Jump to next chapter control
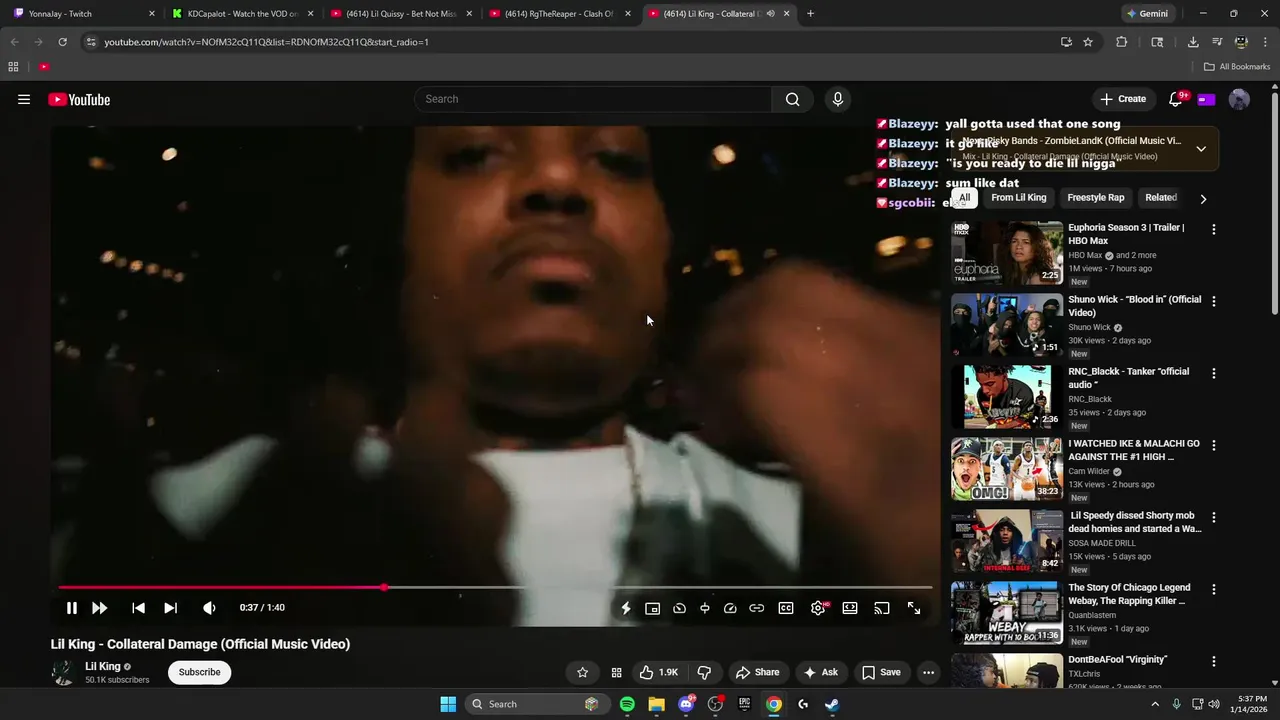 tap(170, 608)
